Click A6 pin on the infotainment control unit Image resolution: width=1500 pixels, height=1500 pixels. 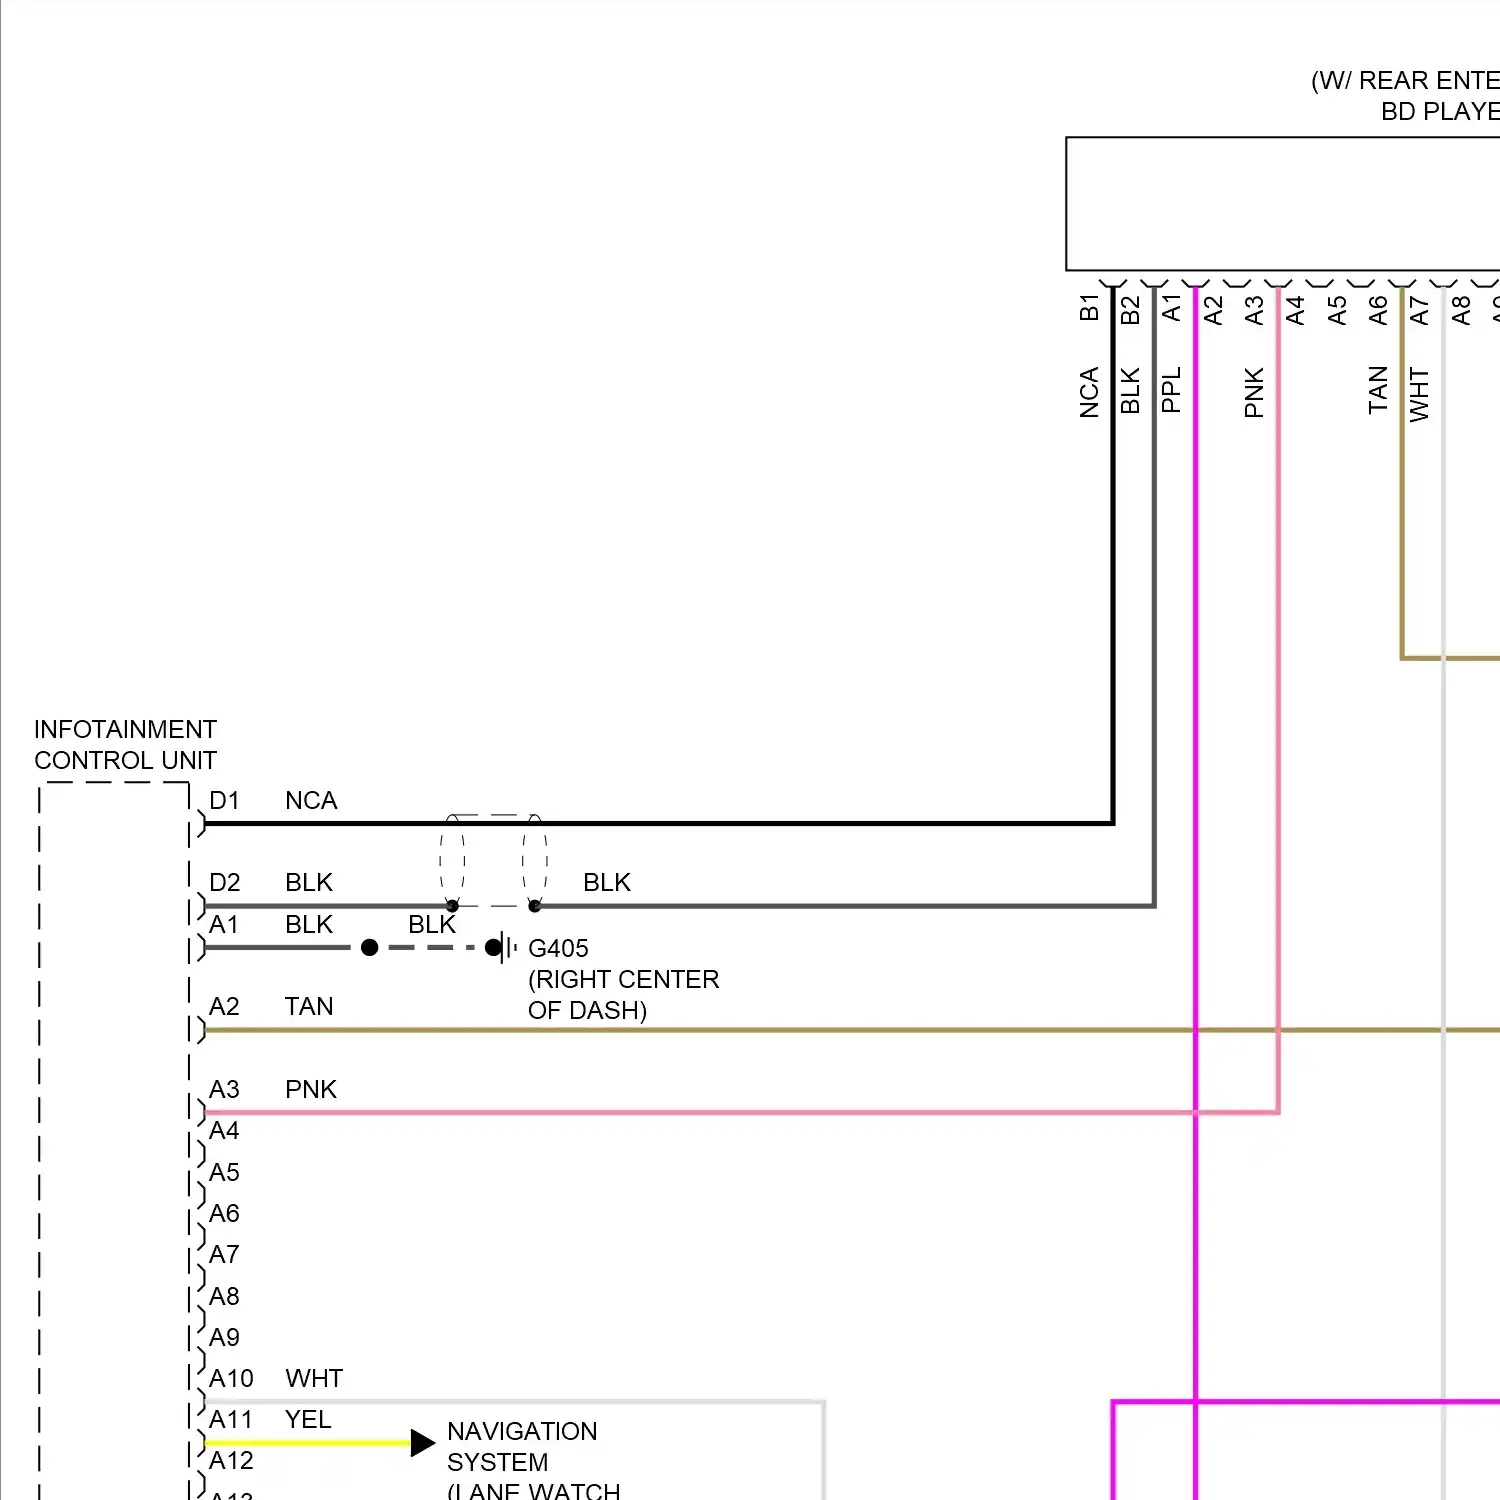(x=224, y=1213)
